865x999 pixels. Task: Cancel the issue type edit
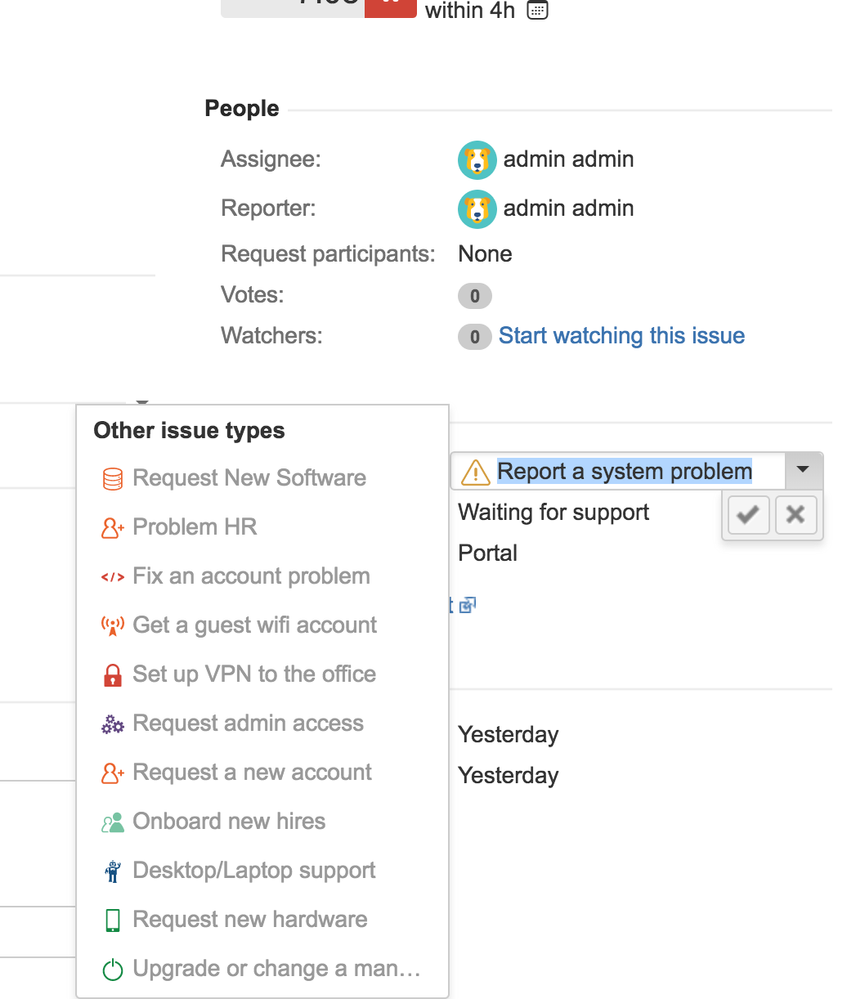tap(795, 515)
